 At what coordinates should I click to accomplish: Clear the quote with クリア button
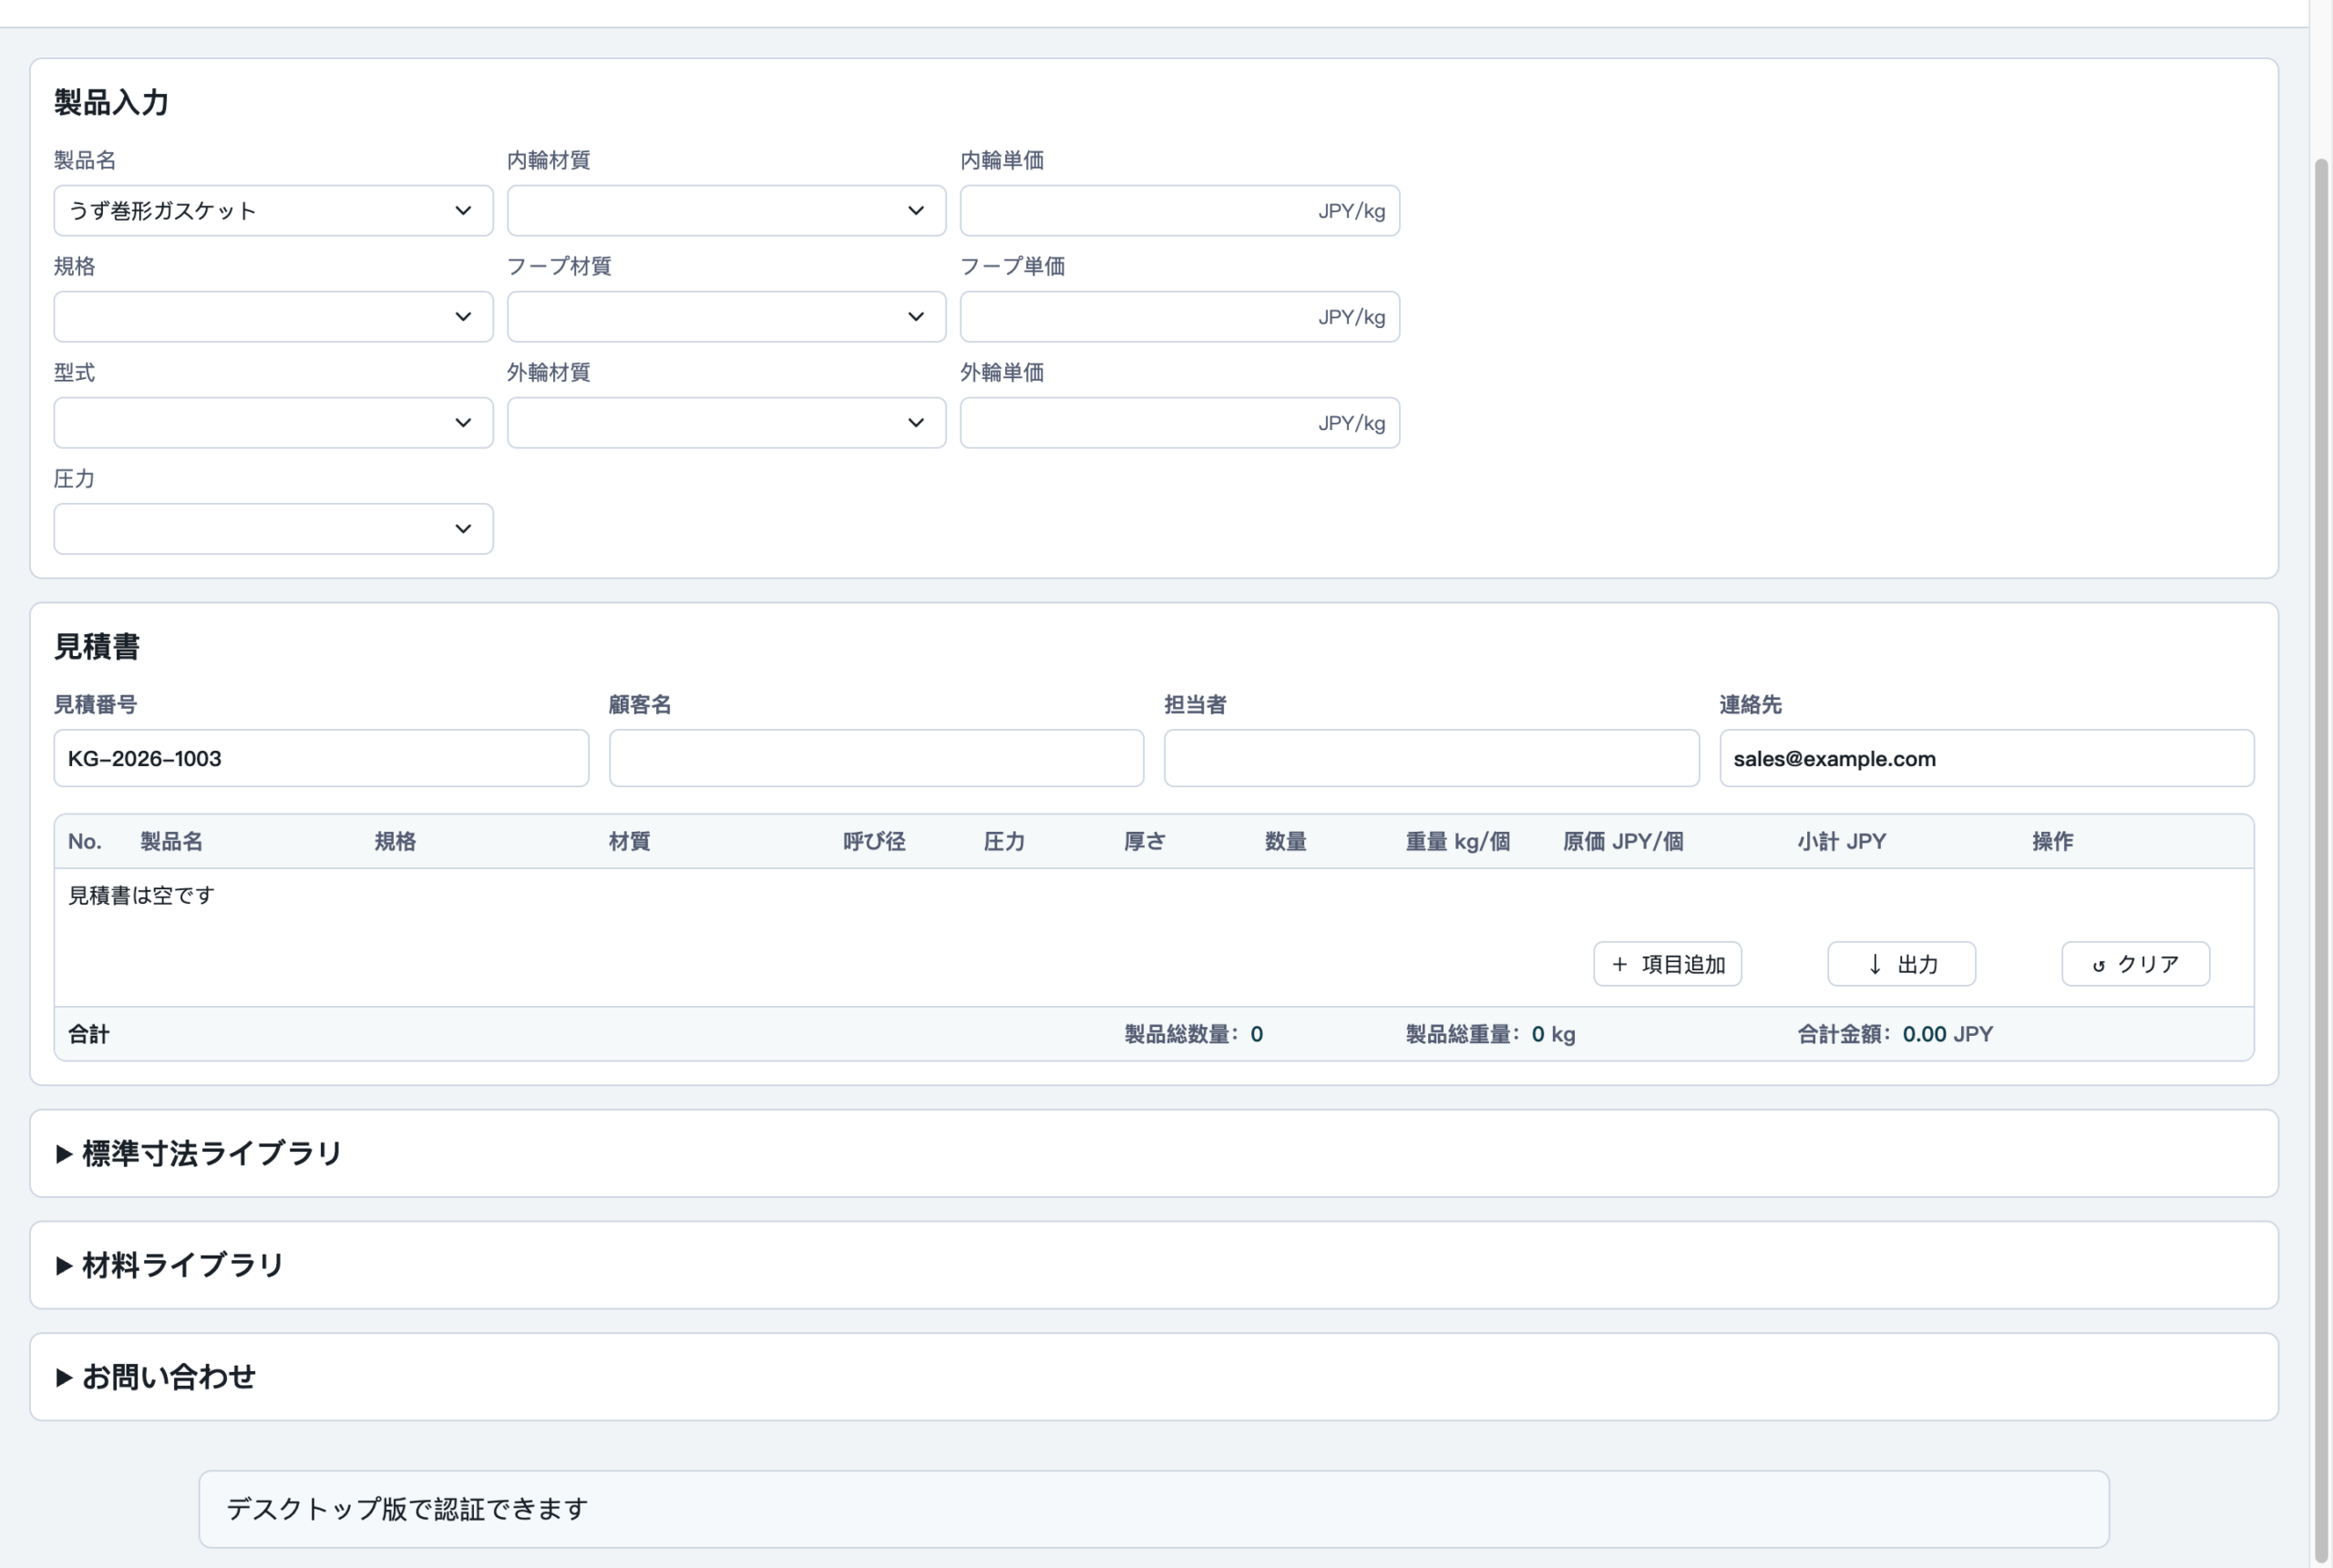(2135, 964)
